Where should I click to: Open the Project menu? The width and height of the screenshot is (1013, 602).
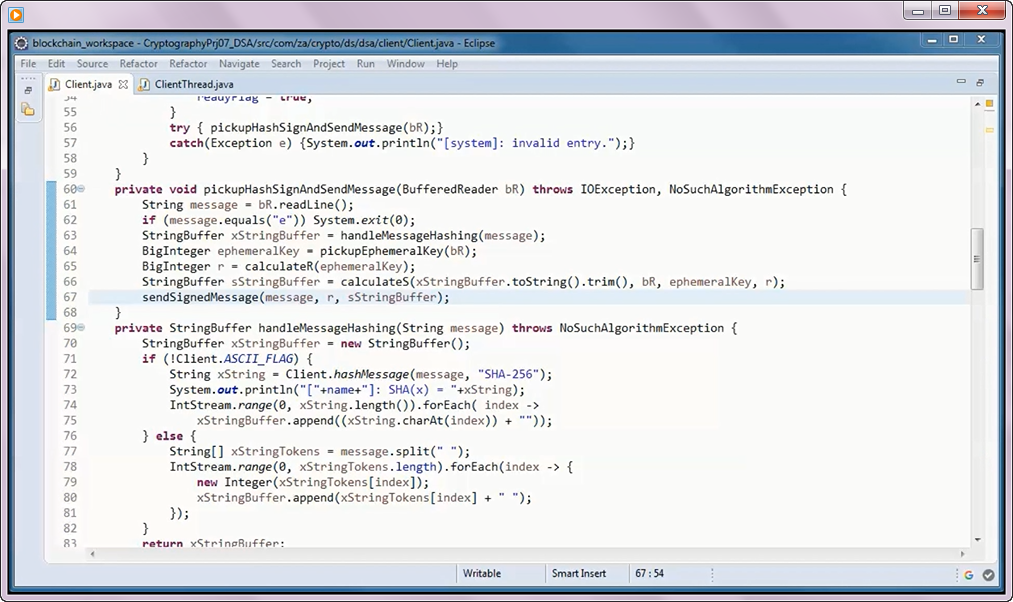click(329, 63)
